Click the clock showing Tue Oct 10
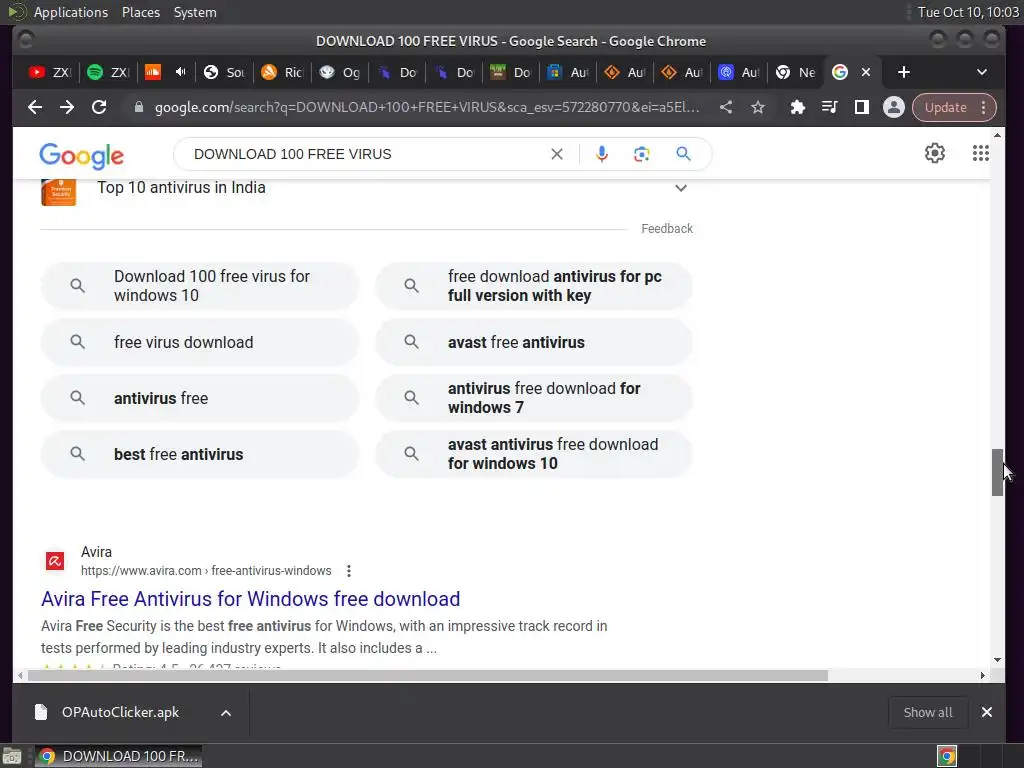 coord(968,12)
